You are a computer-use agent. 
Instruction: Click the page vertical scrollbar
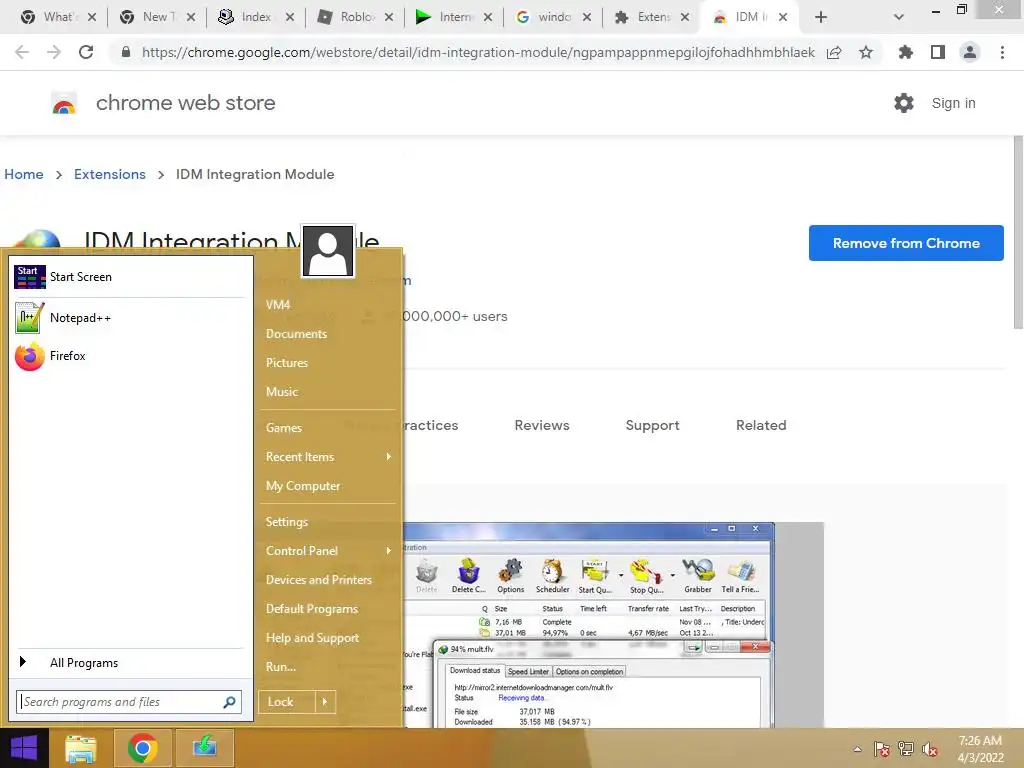1018,232
